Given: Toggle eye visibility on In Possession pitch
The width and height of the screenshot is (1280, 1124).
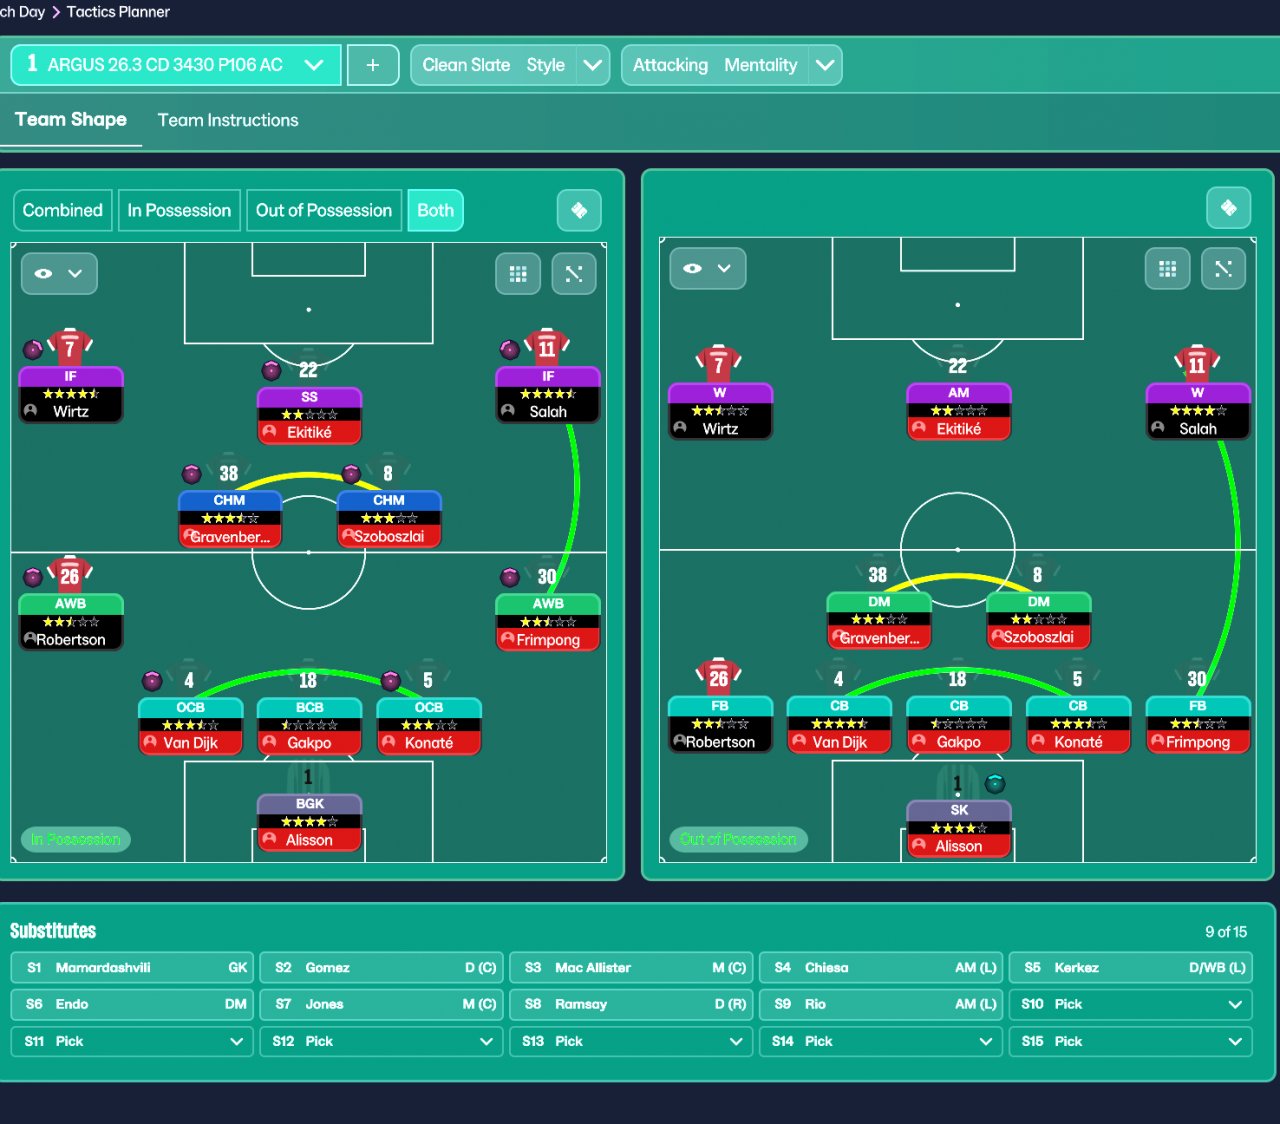Looking at the screenshot, I should pos(59,273).
